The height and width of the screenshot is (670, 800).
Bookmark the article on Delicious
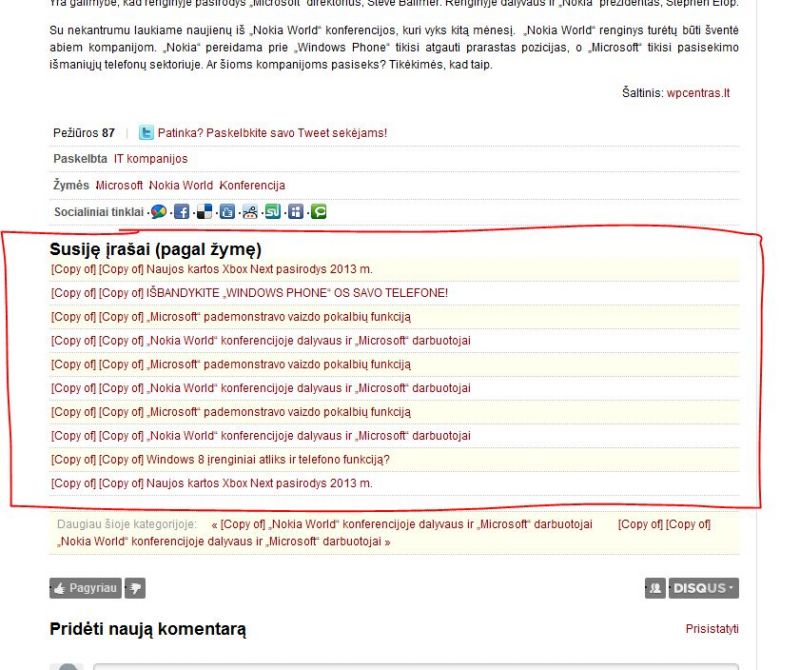pos(205,211)
